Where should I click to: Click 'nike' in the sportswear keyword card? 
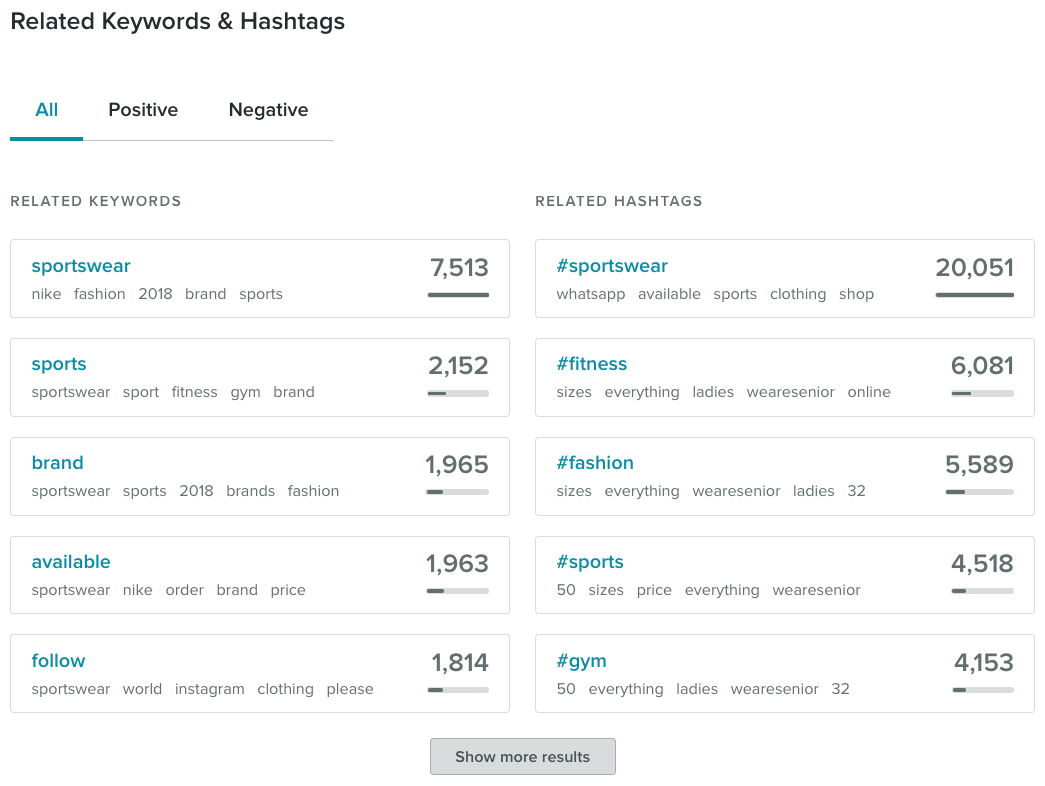46,294
